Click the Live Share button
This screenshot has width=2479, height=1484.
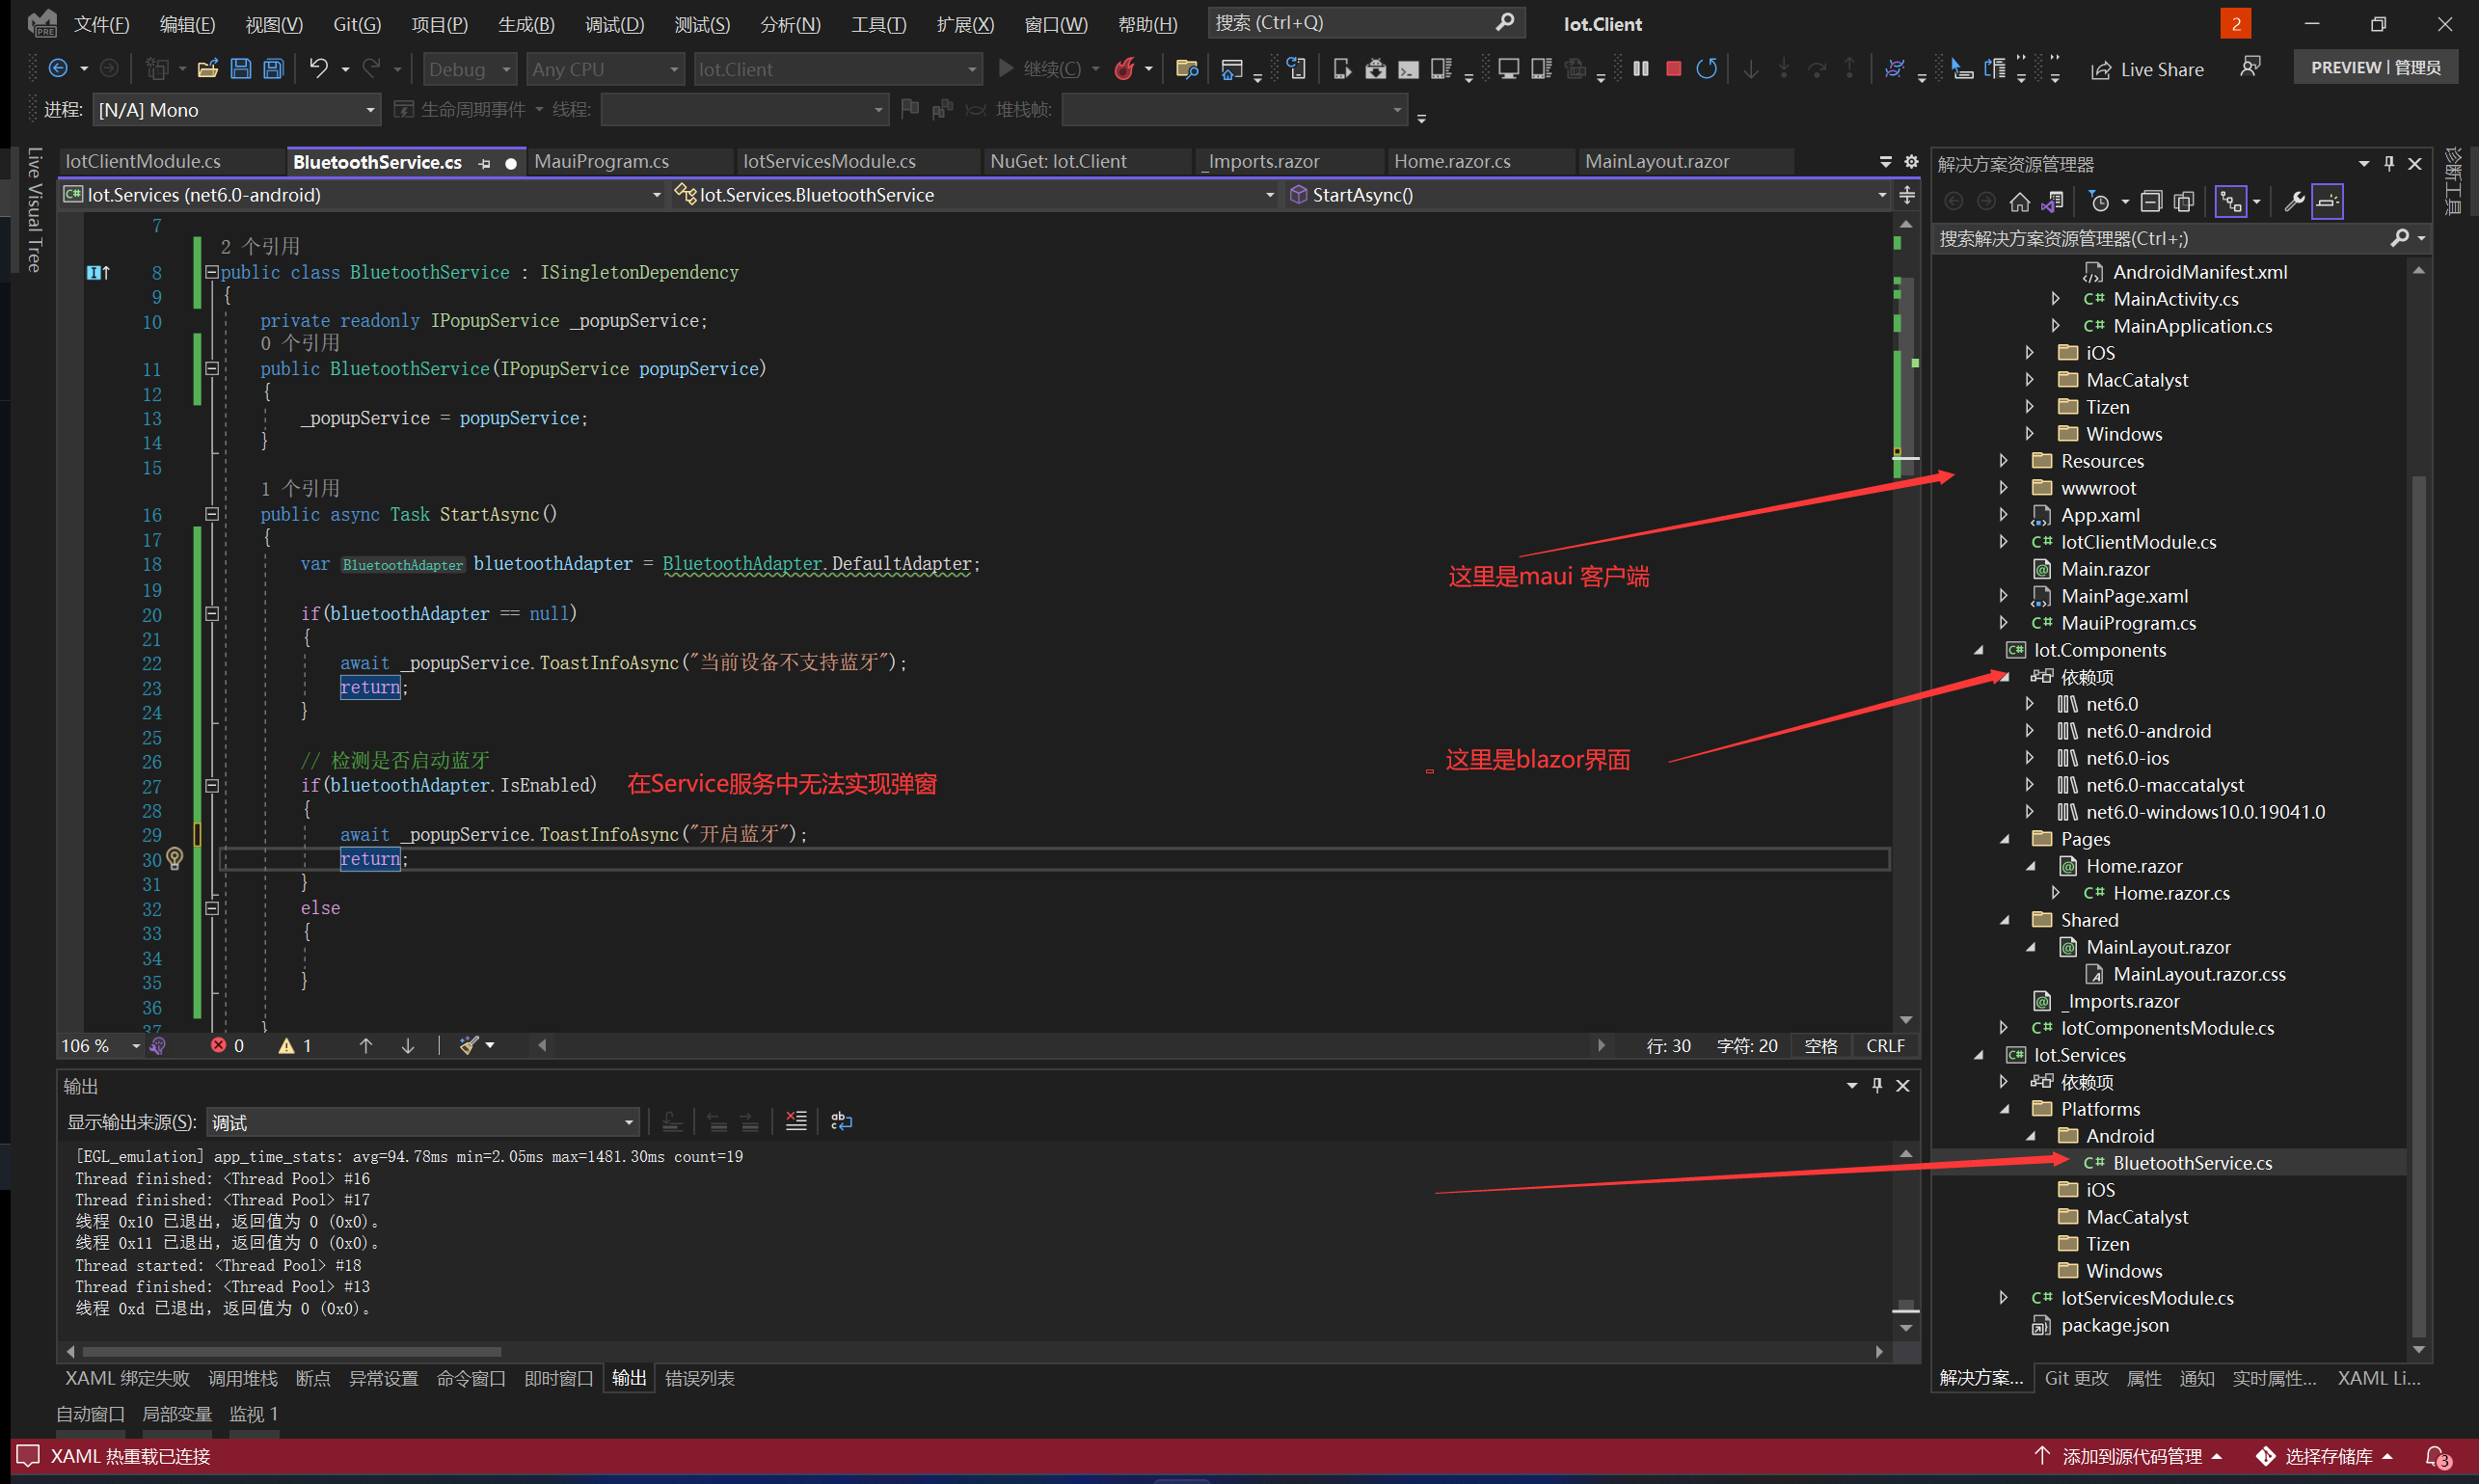click(2148, 69)
